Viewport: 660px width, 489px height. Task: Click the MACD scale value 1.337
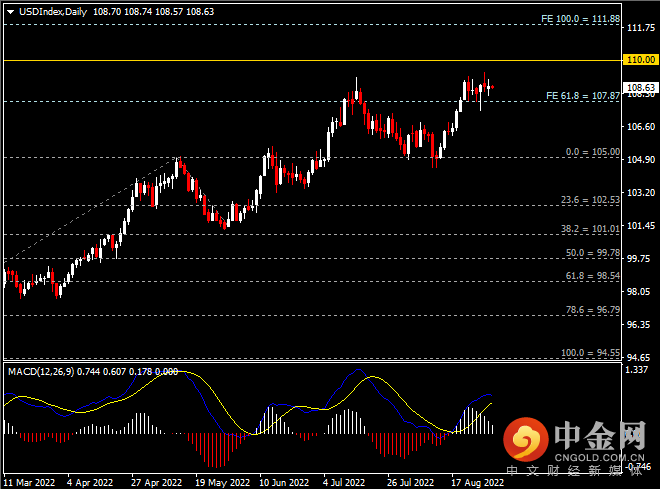point(637,370)
